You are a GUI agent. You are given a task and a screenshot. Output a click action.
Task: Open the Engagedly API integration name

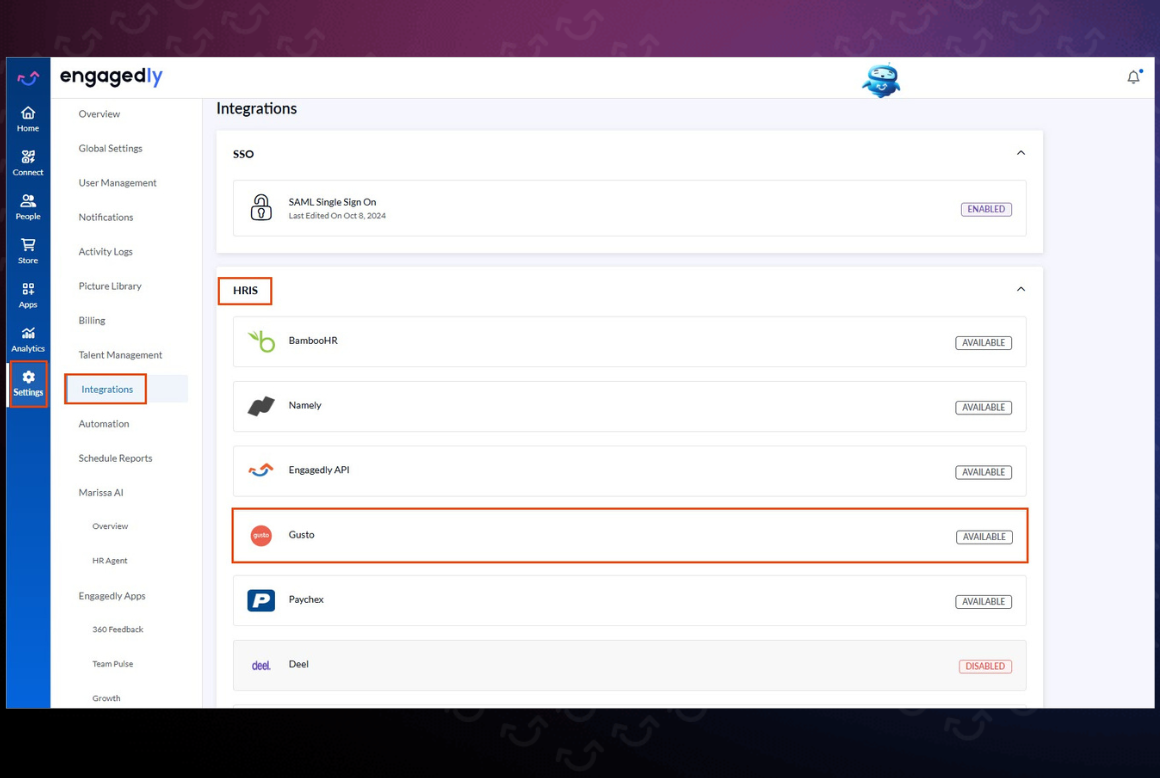click(319, 470)
